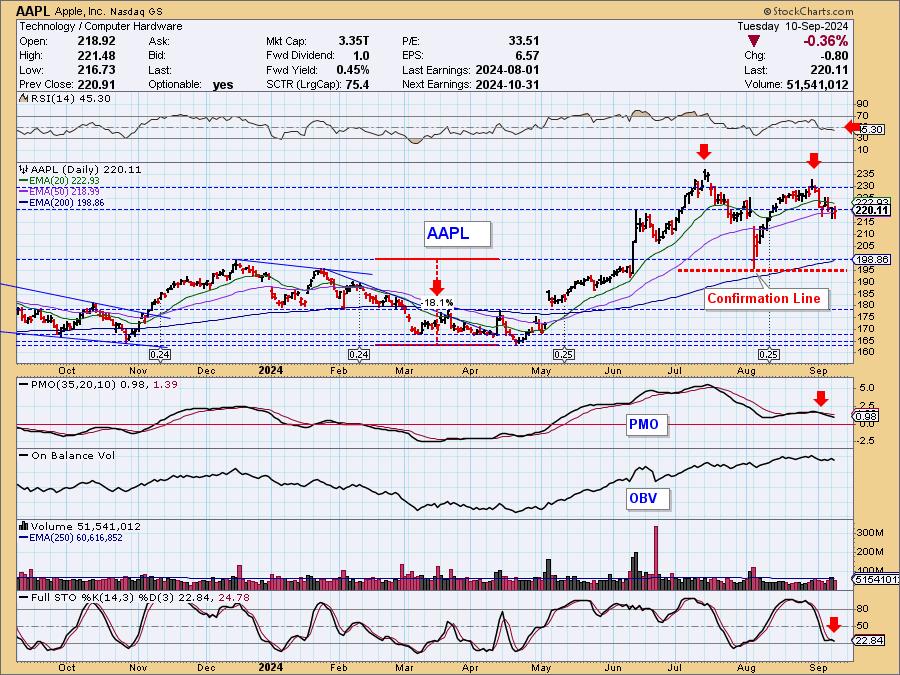Viewport: 900px width, 675px height.
Task: Click the EMA(50) legend entry
Action: click(x=59, y=192)
